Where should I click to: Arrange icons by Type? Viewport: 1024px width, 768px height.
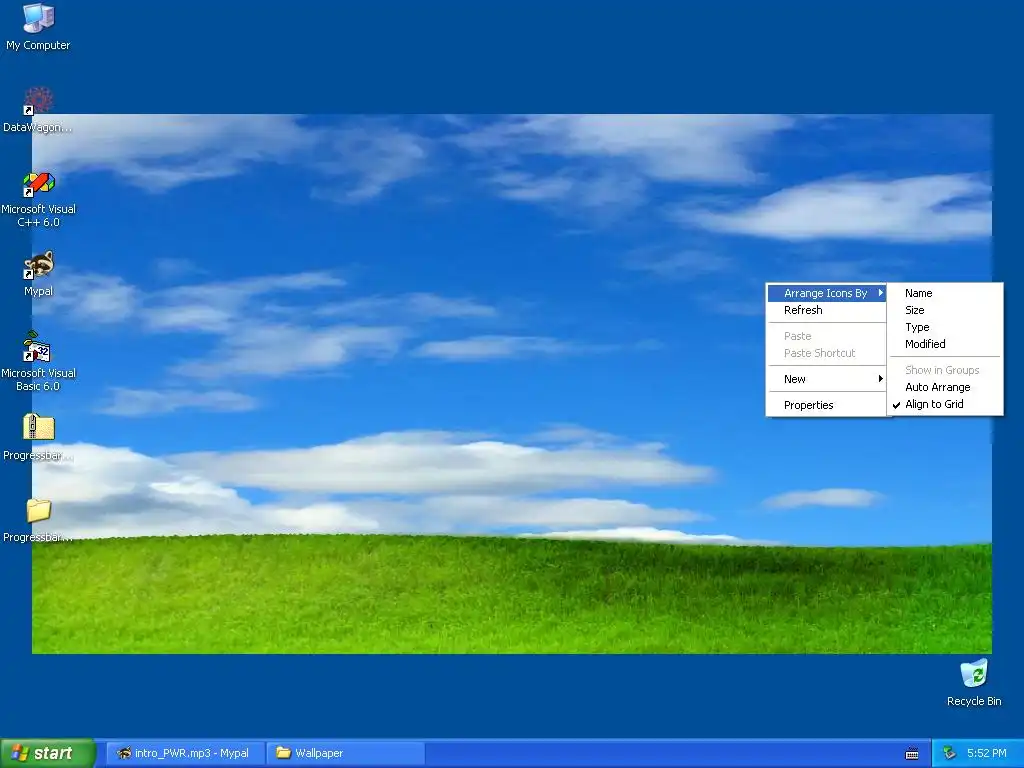point(946,327)
